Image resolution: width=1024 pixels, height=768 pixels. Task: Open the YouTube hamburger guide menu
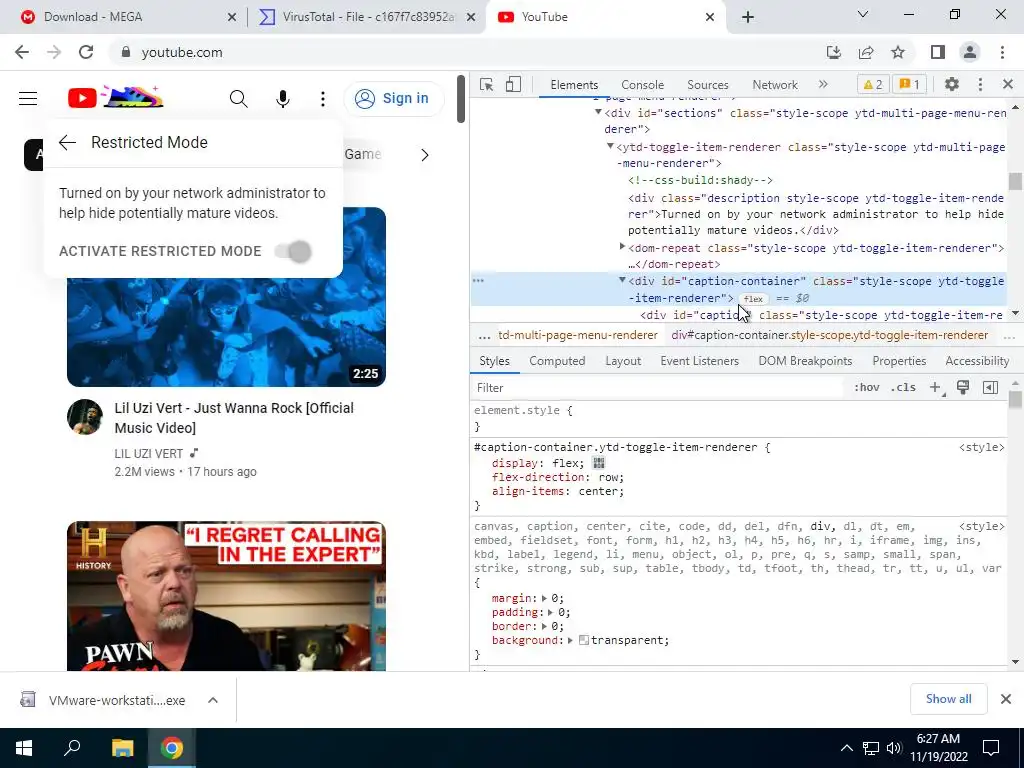pos(28,99)
